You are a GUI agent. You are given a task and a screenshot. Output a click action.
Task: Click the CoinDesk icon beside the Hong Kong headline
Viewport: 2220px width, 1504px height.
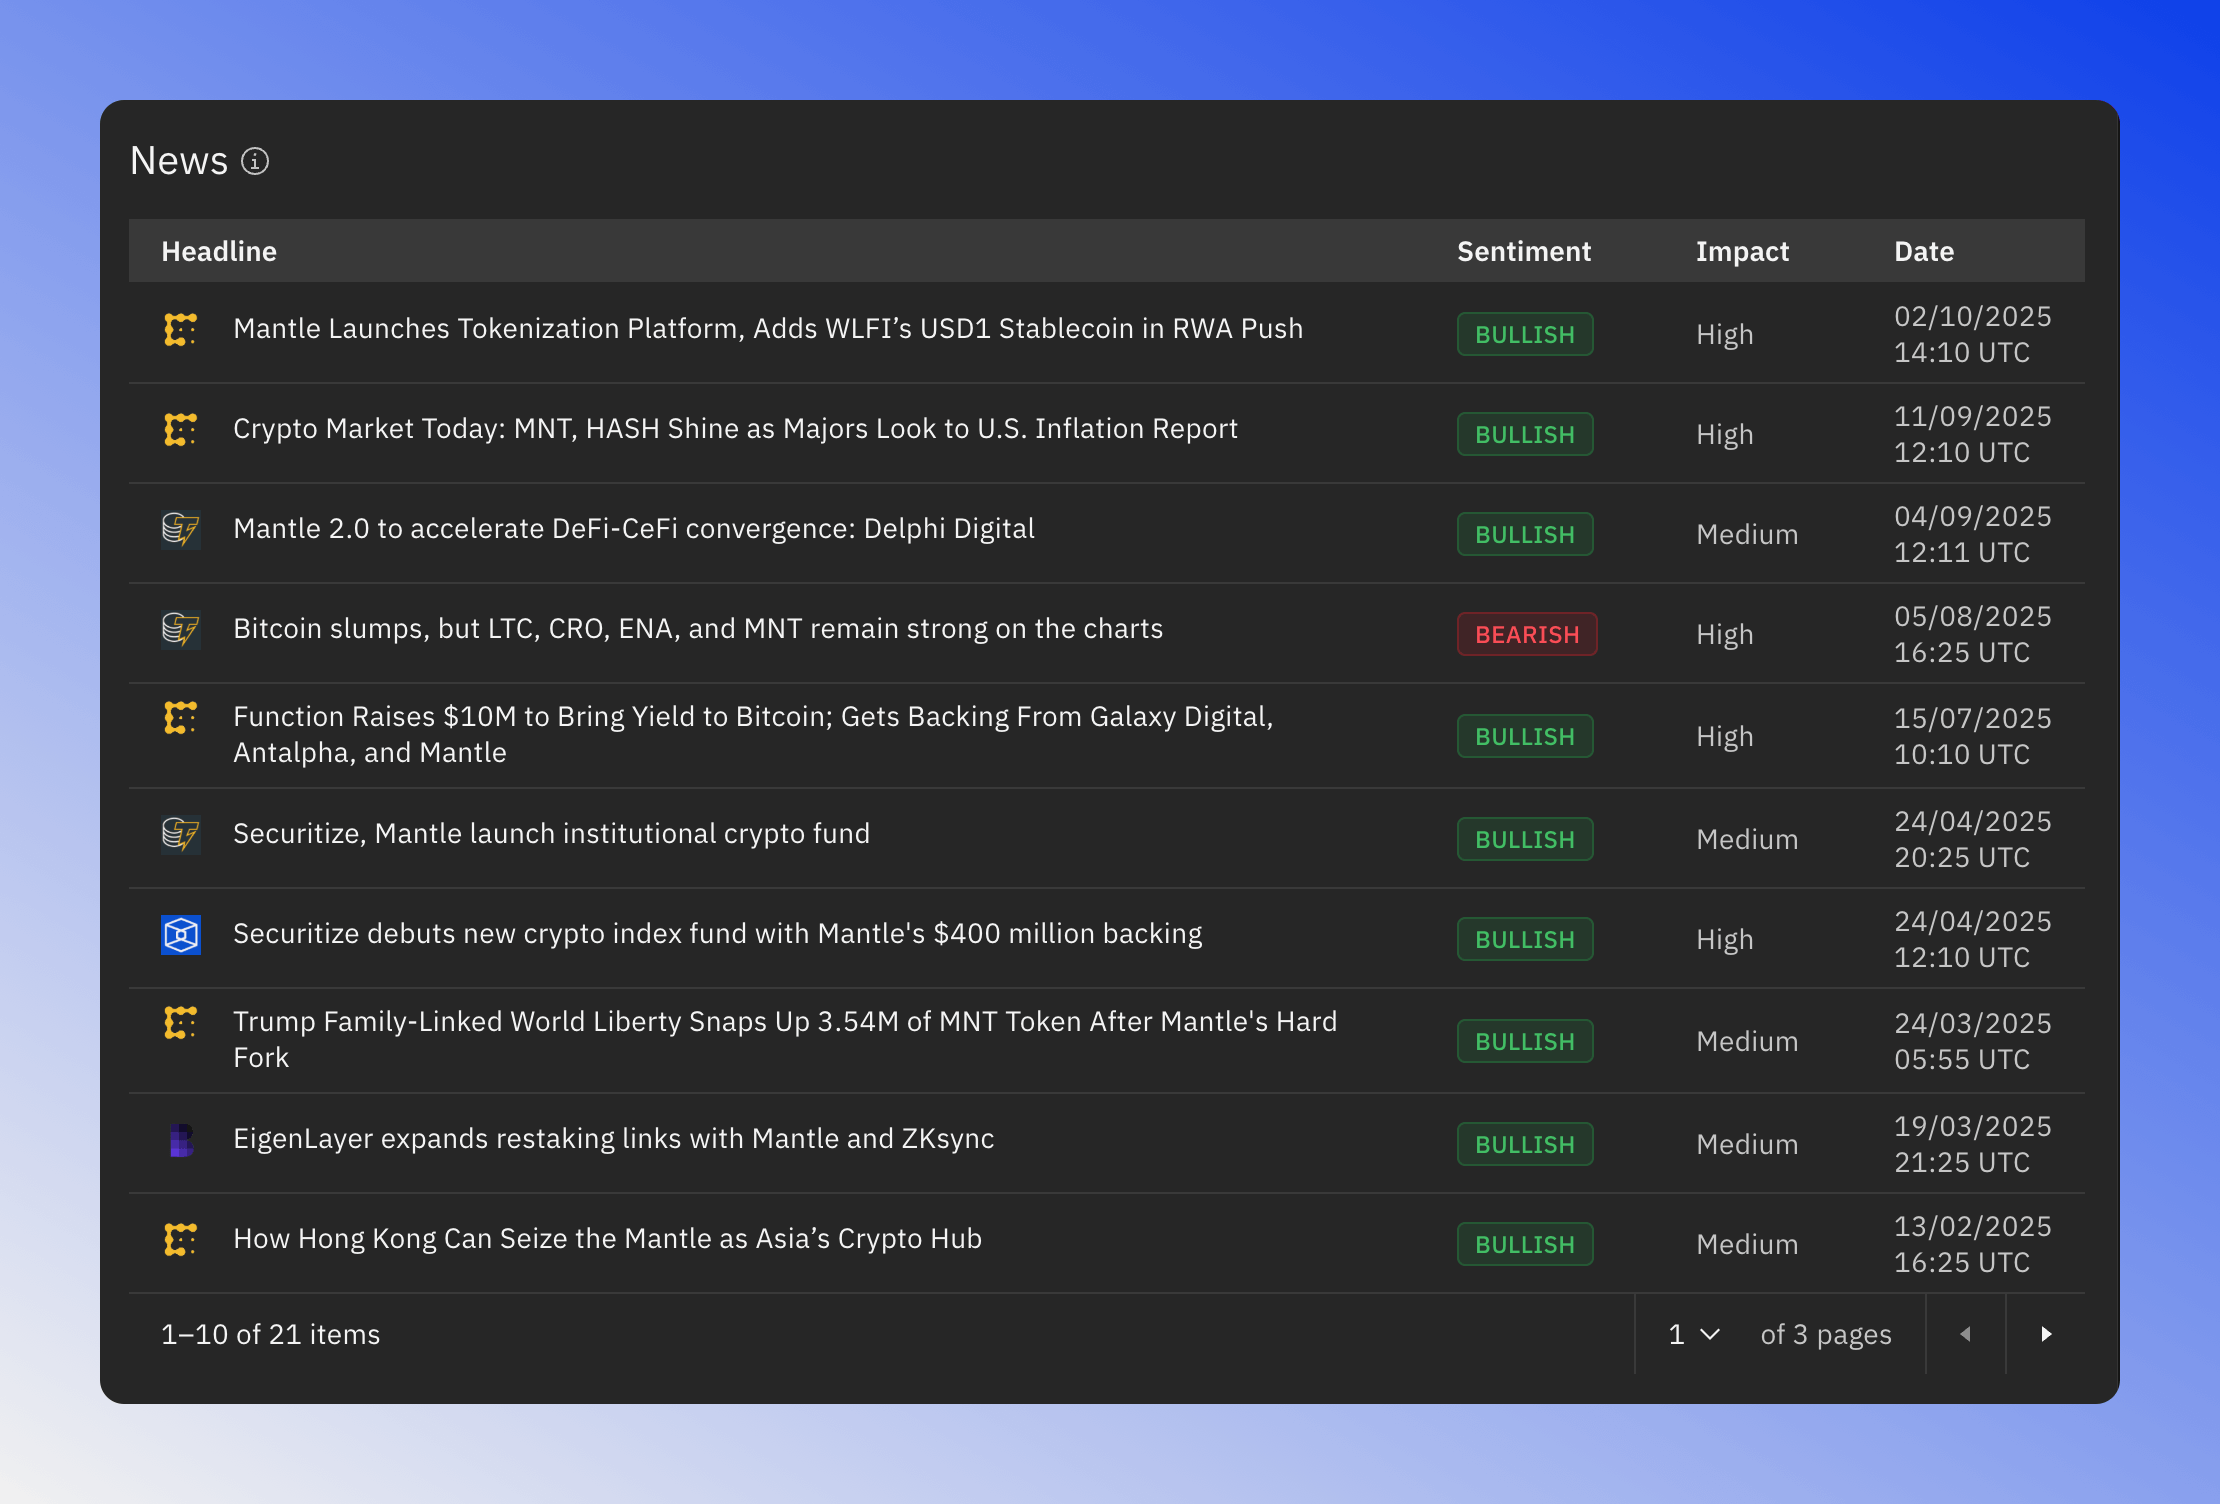(181, 1239)
